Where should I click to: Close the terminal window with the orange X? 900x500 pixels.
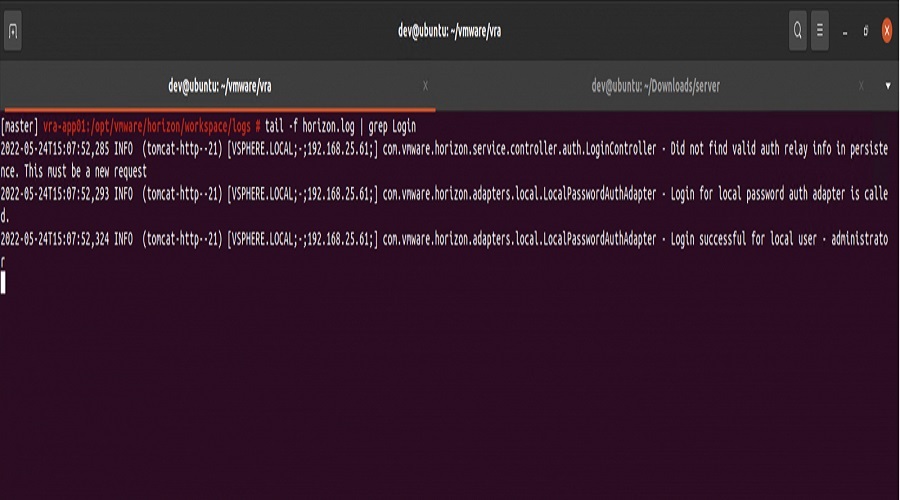tap(887, 31)
